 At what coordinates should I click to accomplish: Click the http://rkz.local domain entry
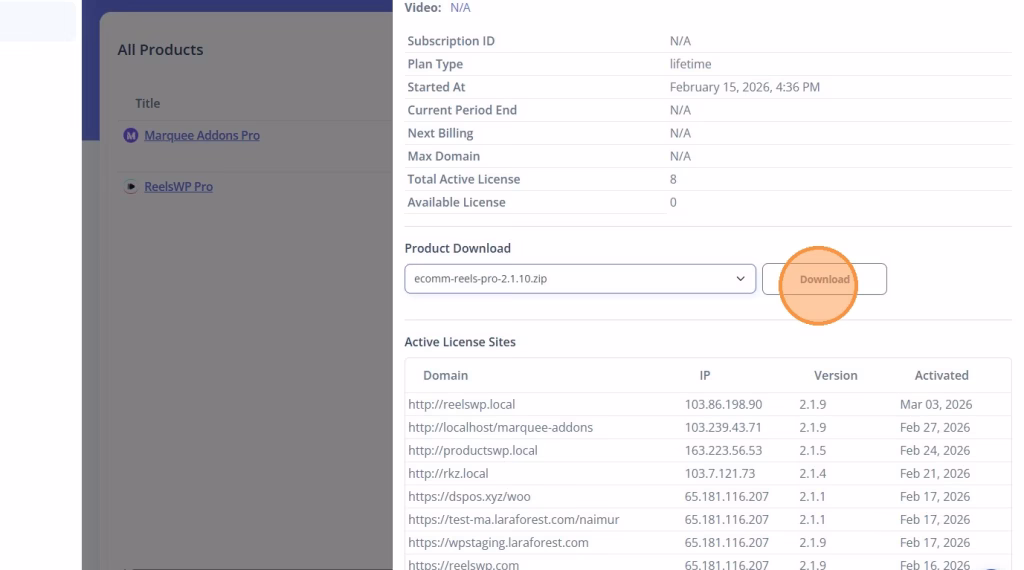coord(448,474)
